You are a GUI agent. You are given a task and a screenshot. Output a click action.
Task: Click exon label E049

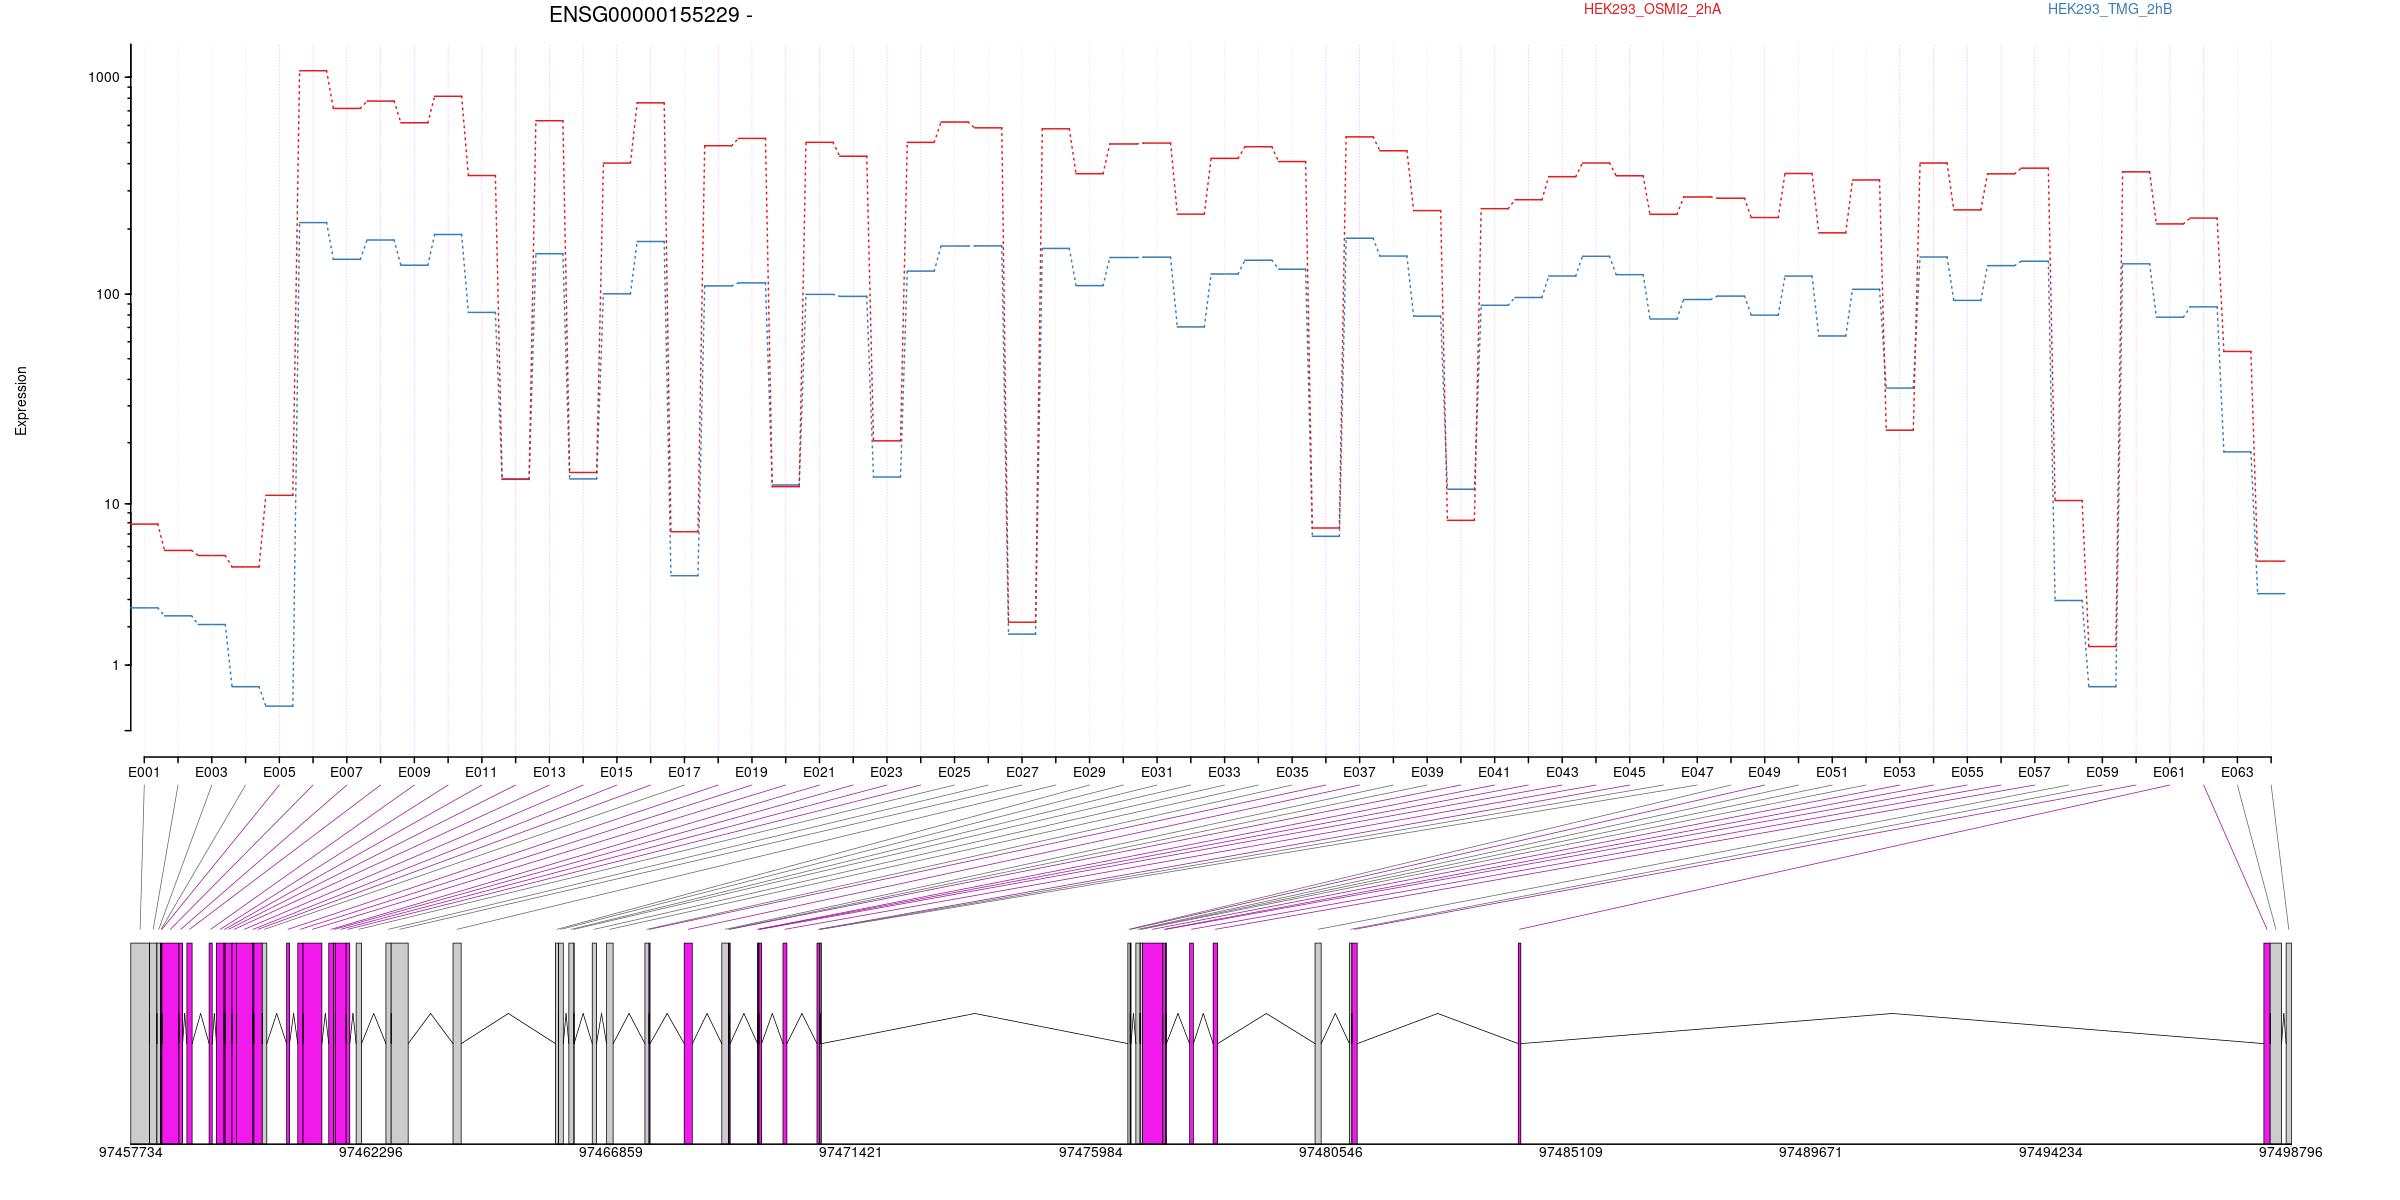pos(1764,772)
